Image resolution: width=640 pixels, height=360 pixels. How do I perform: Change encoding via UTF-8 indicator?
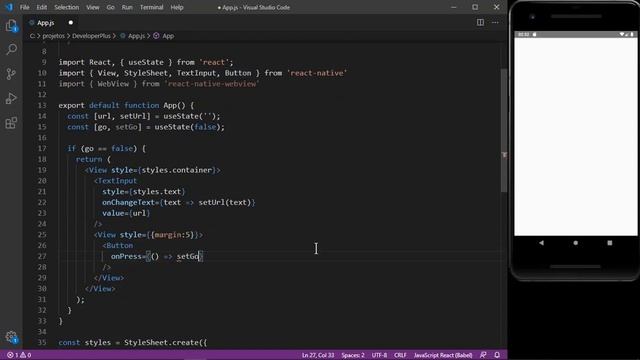pyautogui.click(x=379, y=355)
